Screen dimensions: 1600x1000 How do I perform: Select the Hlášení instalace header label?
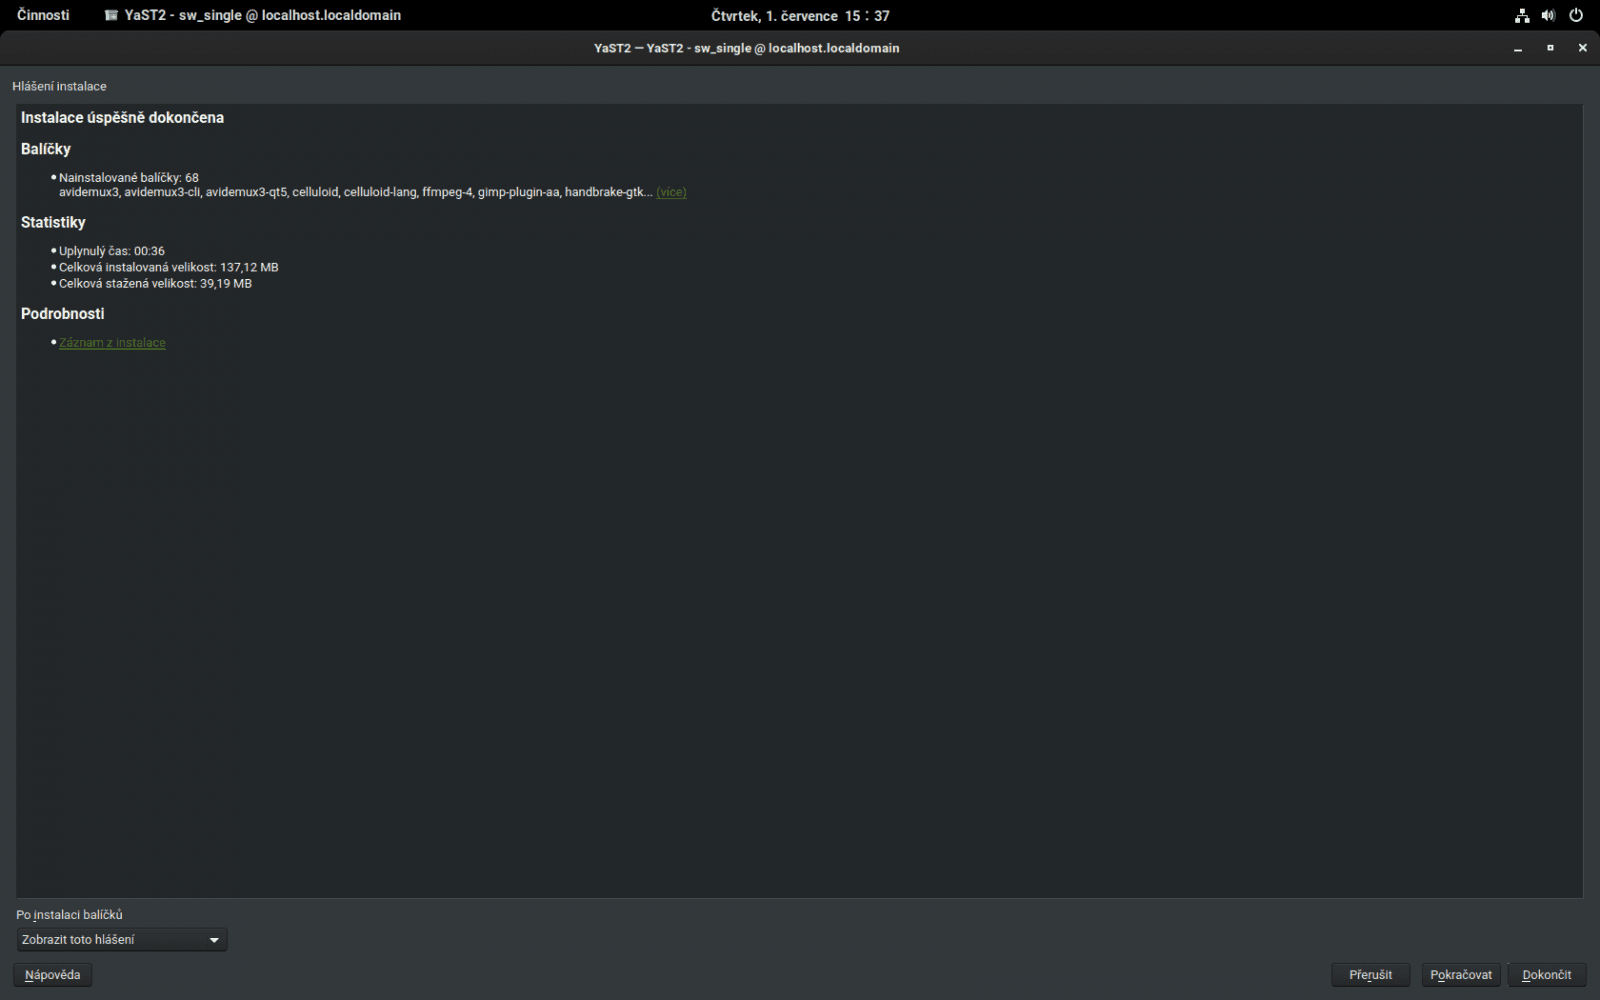59,86
